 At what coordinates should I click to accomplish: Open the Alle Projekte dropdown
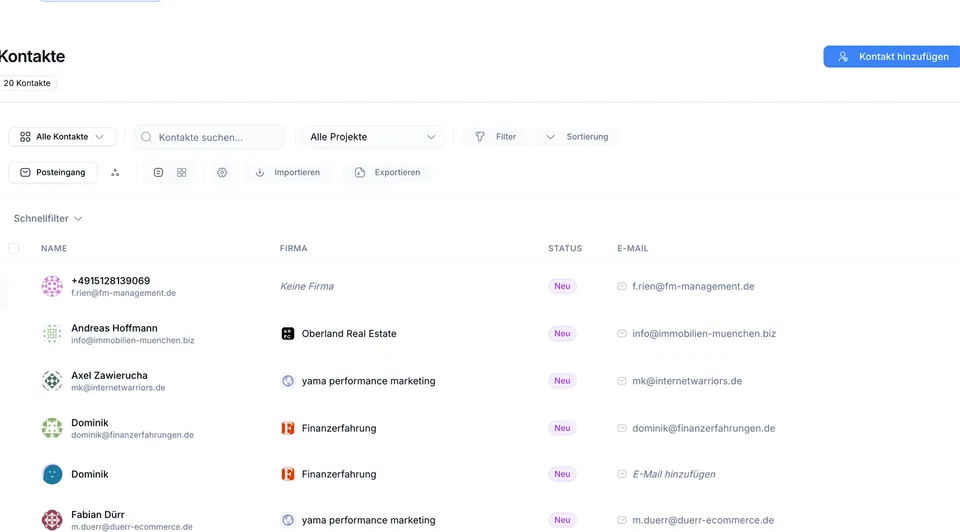coord(373,137)
